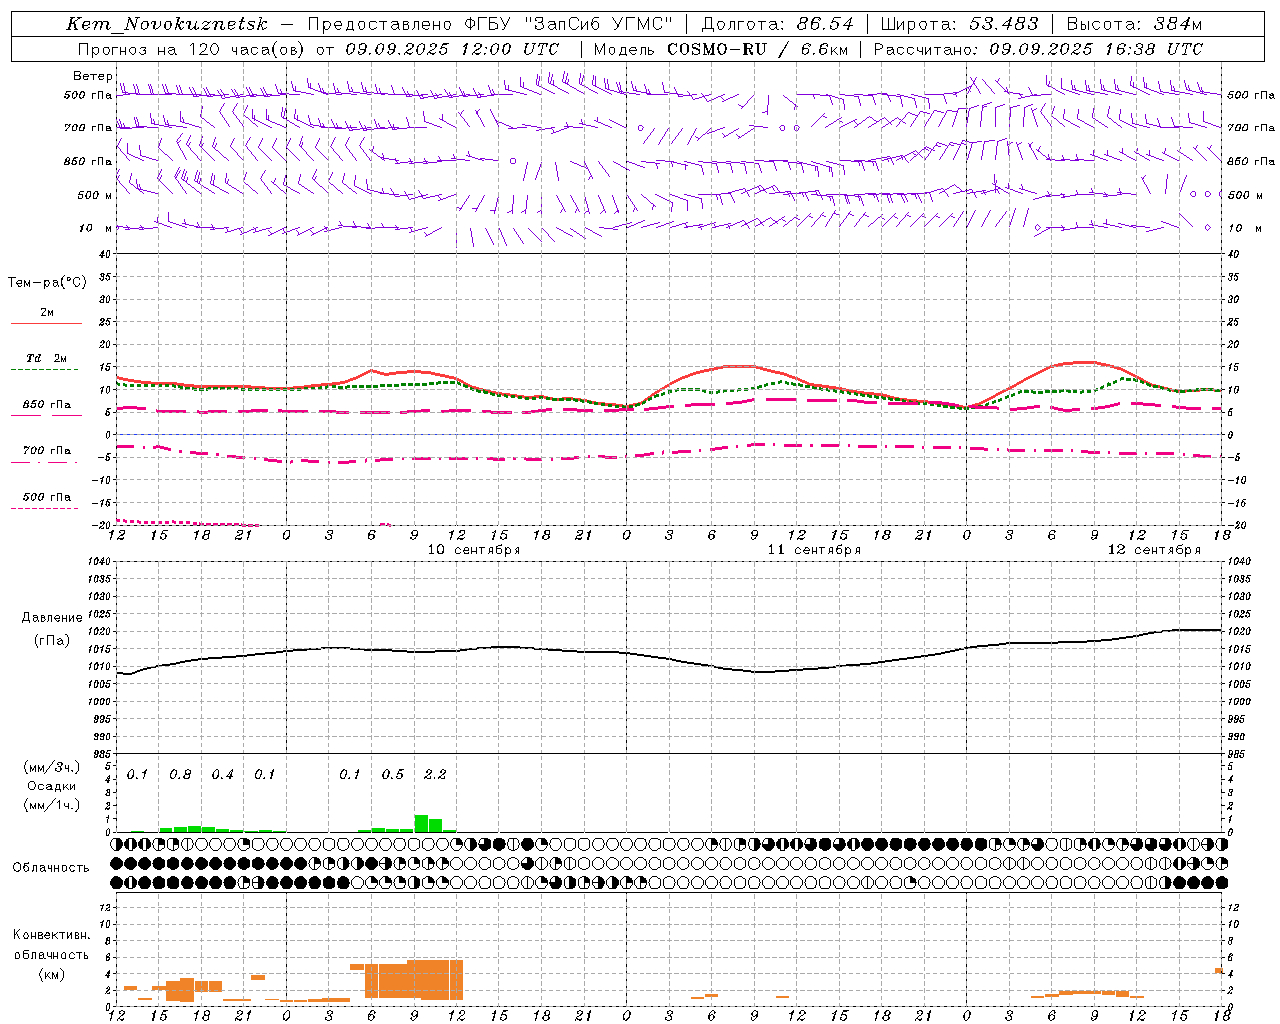Screen dimensions: 1280x1024
Task: Click the tallest green precipitation bar
Action: click(x=421, y=823)
